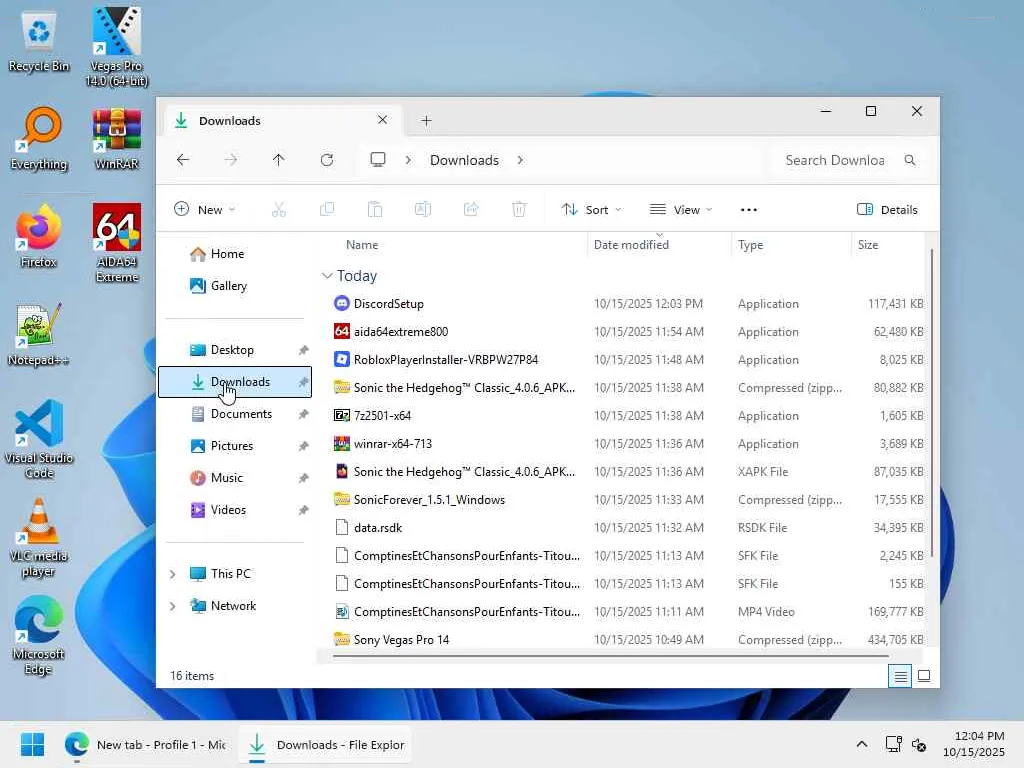Select Vegas Pro 14.0 desktop icon

(116, 47)
